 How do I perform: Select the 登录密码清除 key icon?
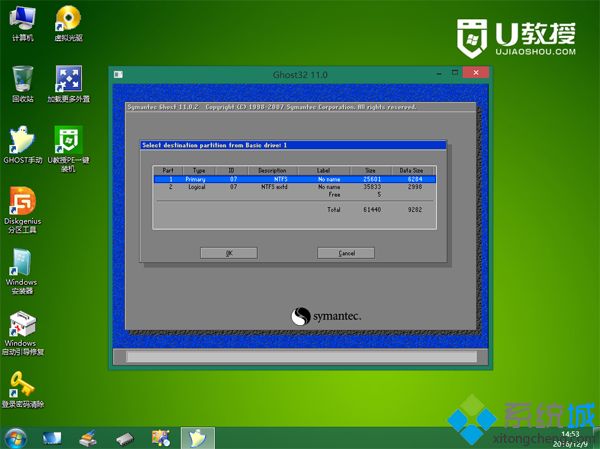pyautogui.click(x=23, y=390)
